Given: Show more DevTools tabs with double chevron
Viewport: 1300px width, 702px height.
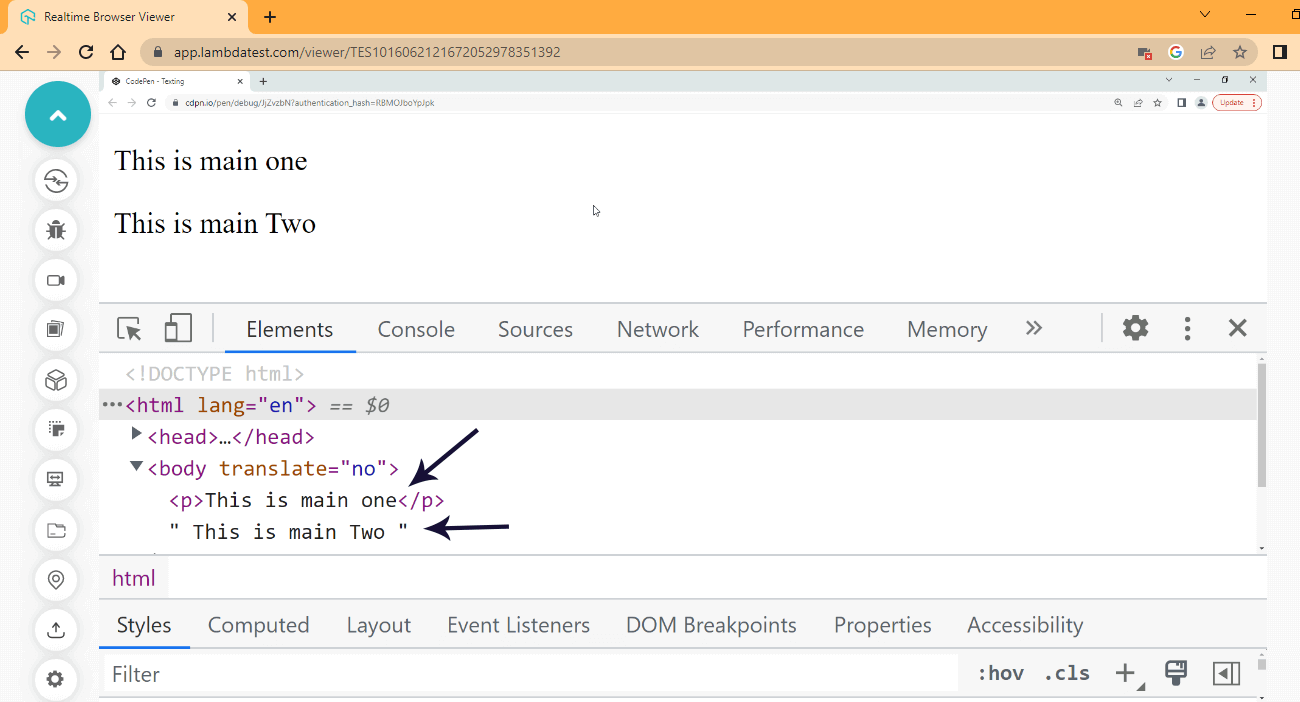Looking at the screenshot, I should point(1034,328).
